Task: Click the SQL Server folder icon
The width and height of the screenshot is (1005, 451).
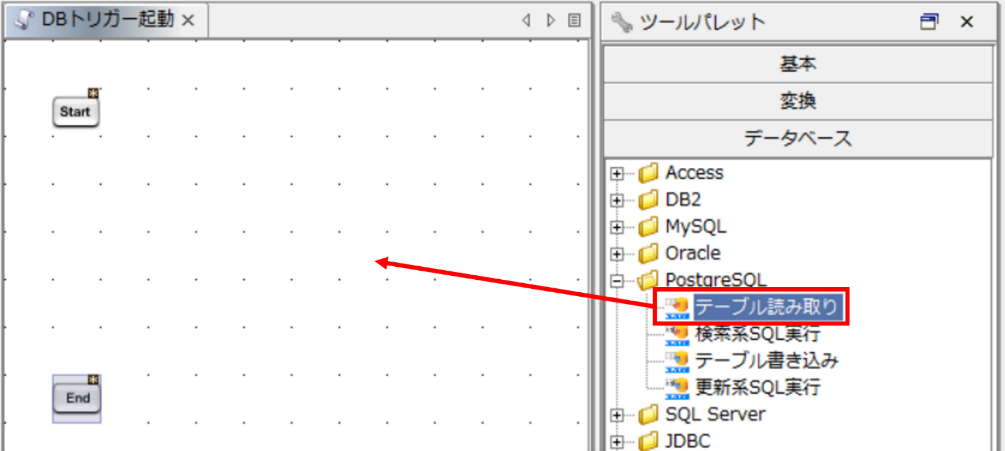Action: click(649, 414)
